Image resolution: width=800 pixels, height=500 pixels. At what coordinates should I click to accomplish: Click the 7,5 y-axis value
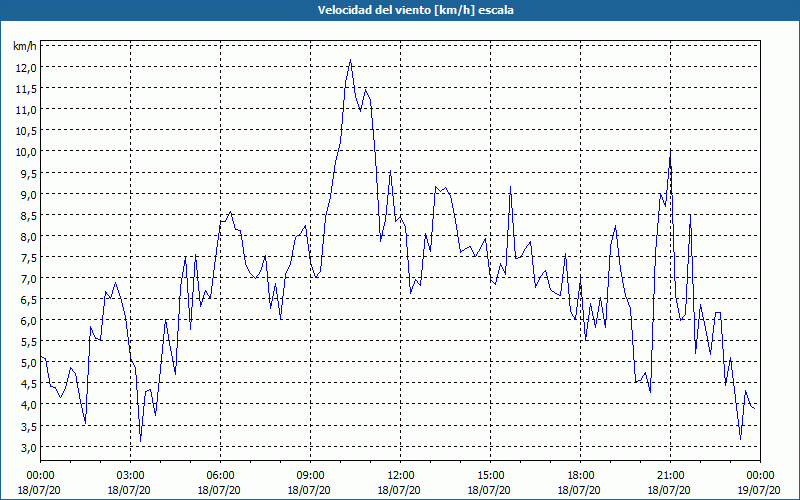28,258
